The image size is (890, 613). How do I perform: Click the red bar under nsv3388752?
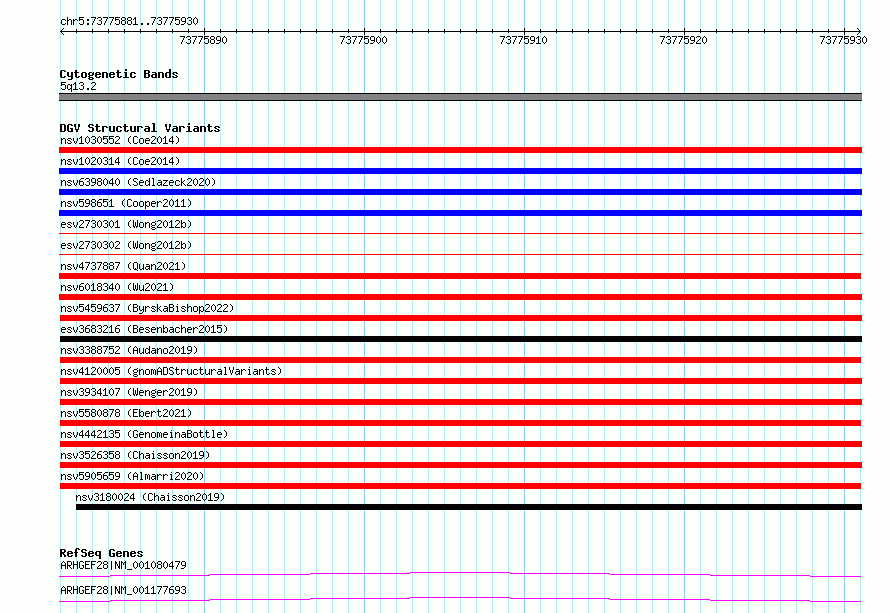pos(460,360)
